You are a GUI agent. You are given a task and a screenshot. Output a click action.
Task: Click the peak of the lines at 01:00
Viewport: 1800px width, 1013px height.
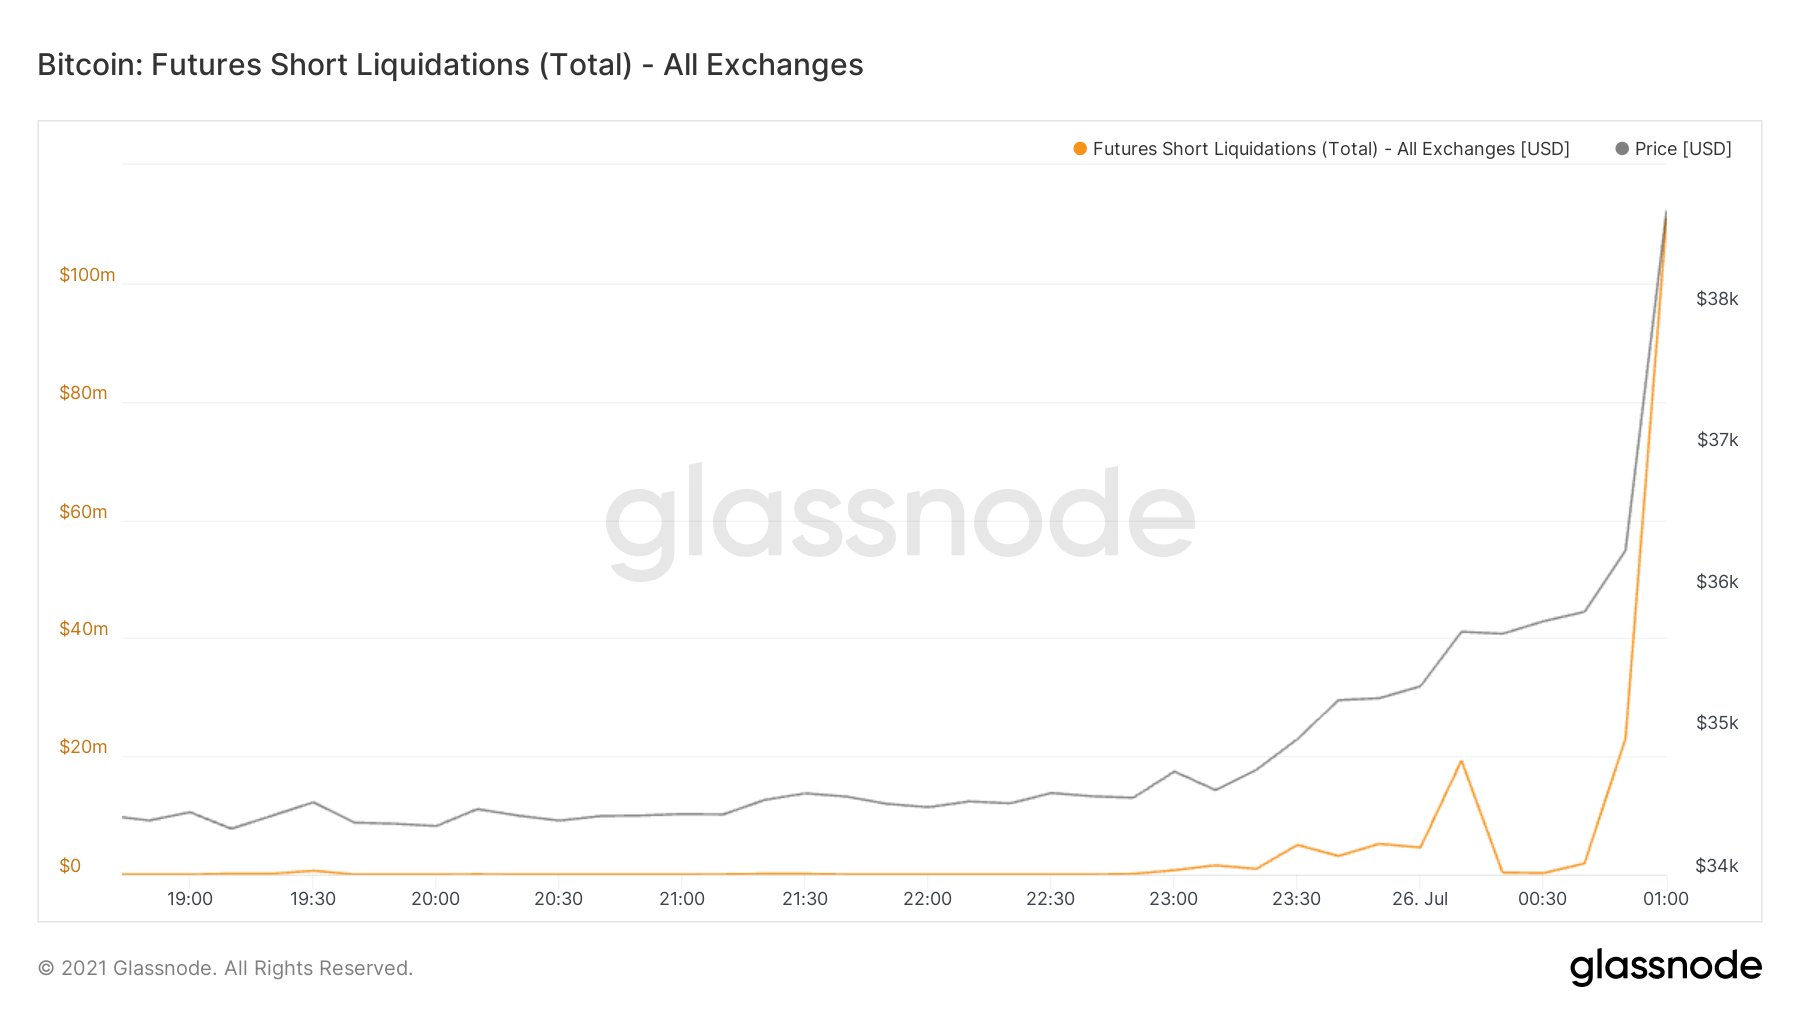pos(1666,212)
